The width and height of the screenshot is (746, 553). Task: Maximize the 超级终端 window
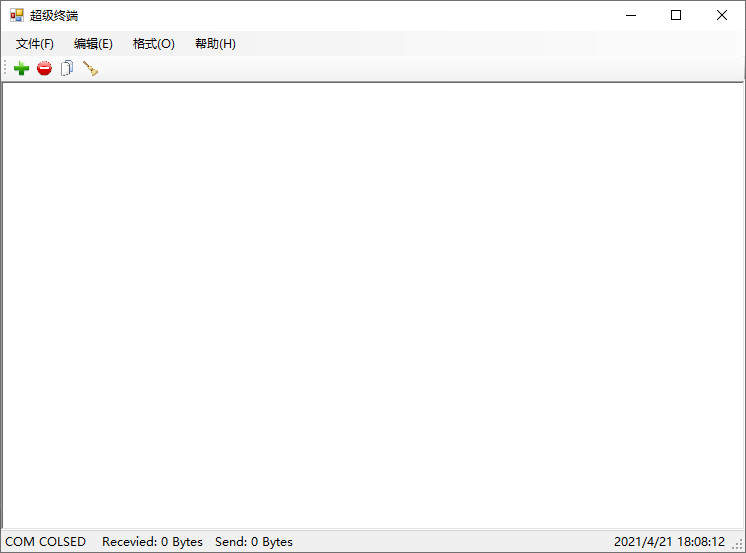click(676, 15)
